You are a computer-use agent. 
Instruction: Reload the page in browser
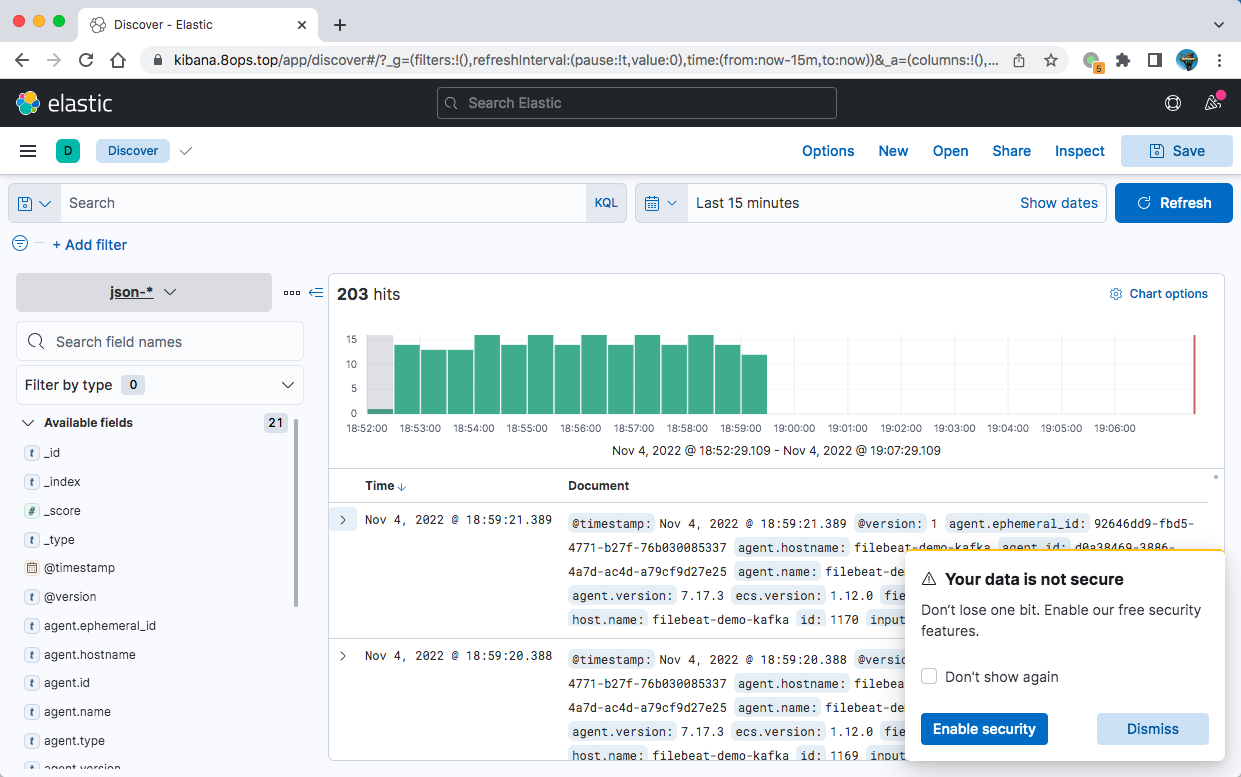(x=86, y=60)
